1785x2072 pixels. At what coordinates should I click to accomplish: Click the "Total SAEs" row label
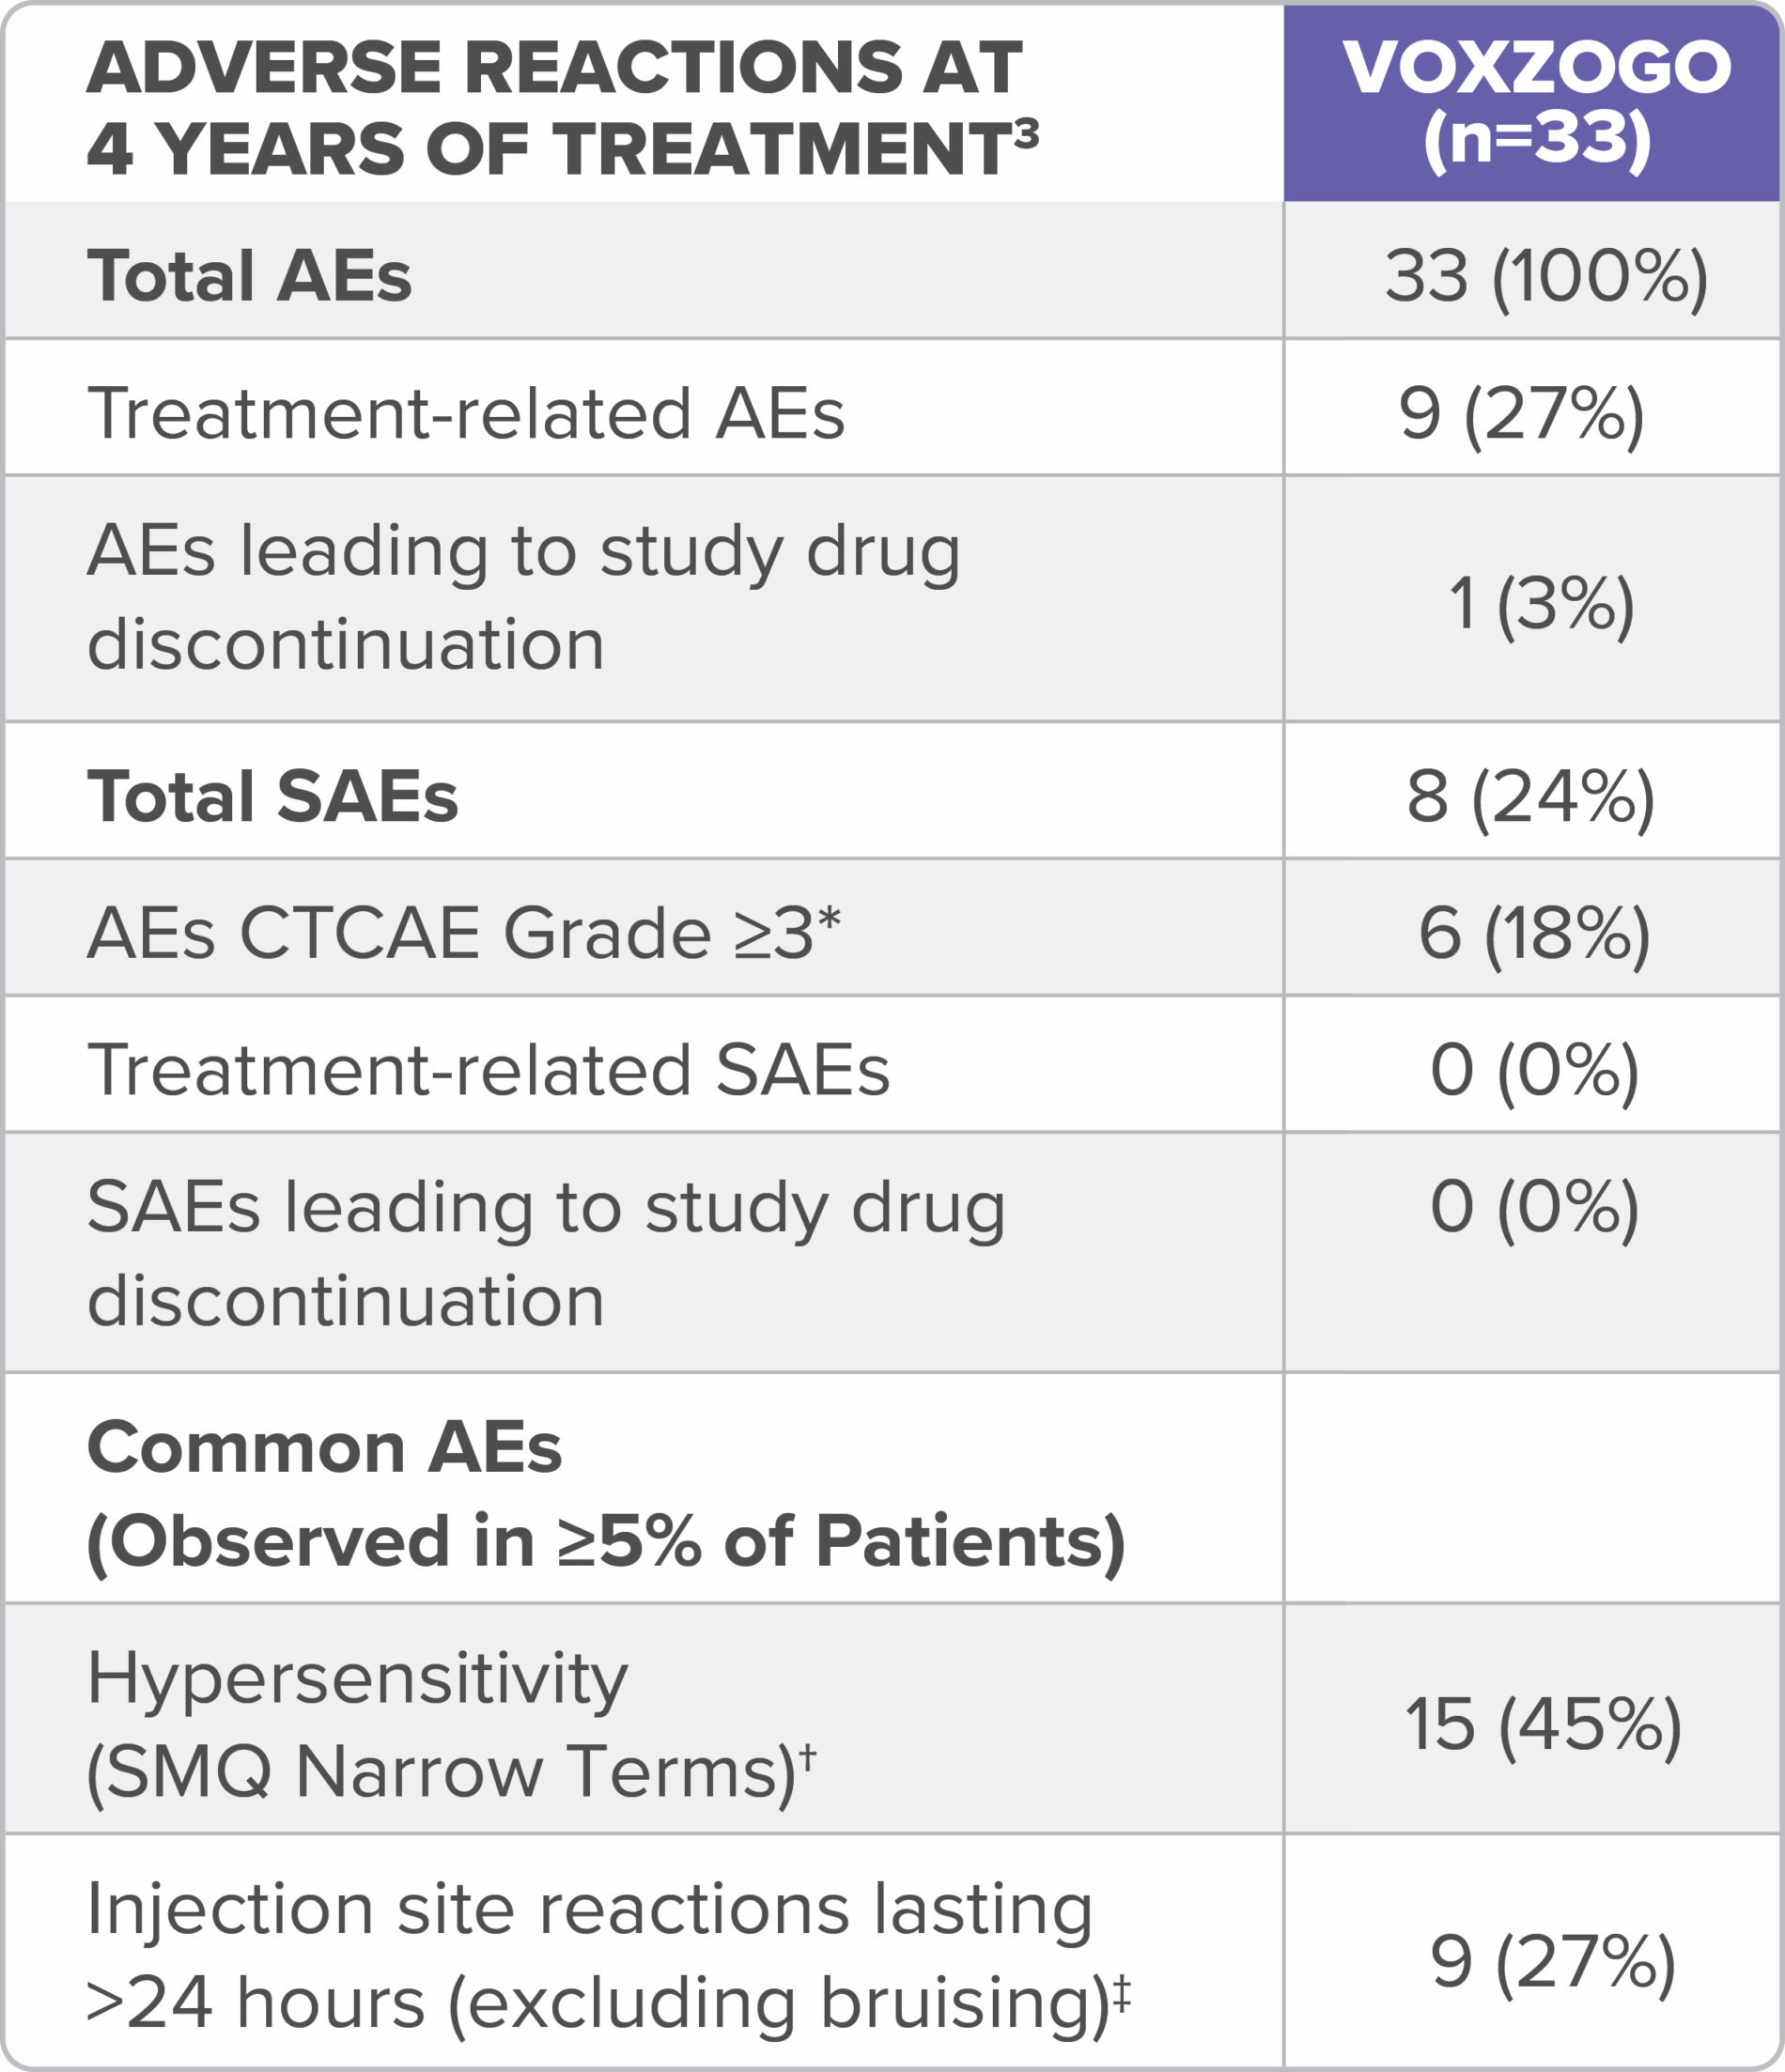(272, 796)
